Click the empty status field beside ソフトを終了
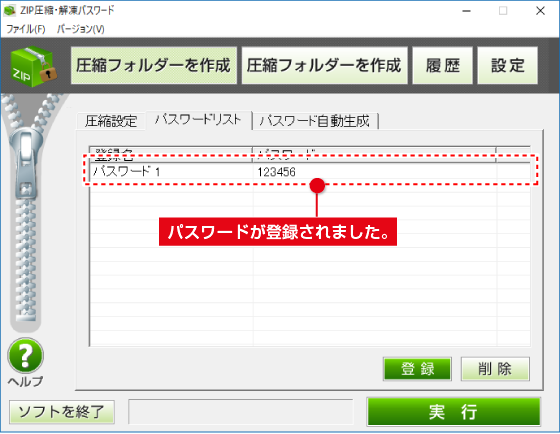560x434 pixels. [241, 412]
